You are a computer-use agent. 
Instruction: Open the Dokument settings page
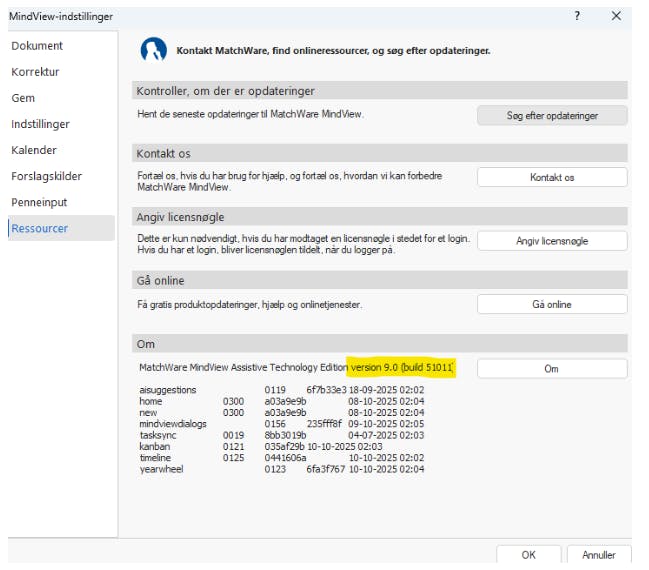click(37, 46)
